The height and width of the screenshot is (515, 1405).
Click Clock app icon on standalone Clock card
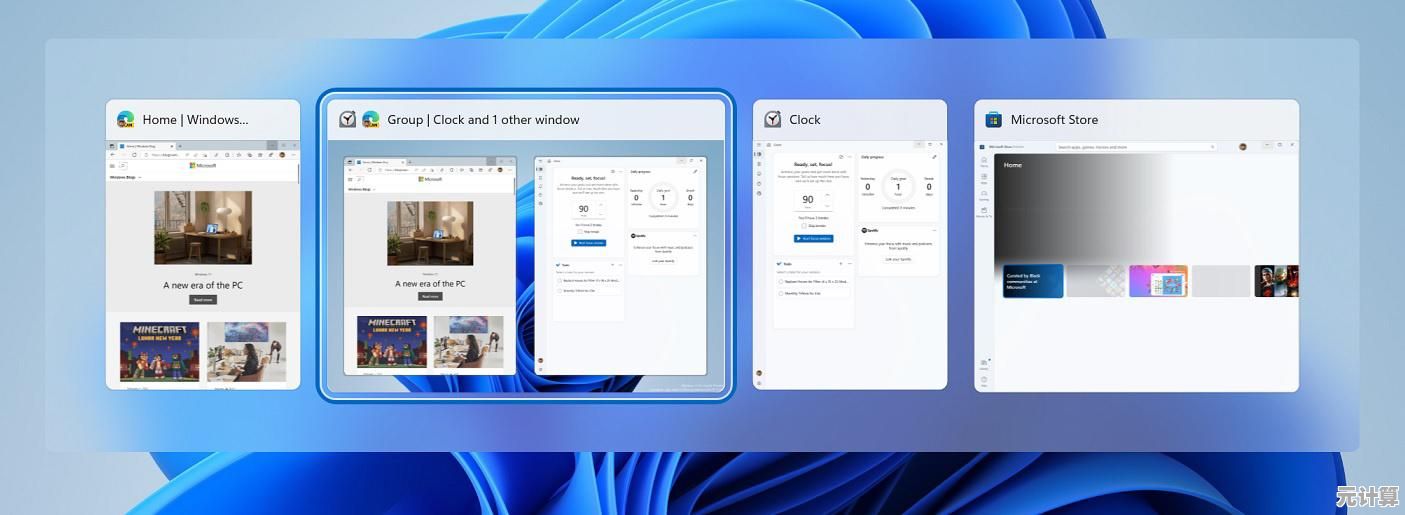click(773, 120)
